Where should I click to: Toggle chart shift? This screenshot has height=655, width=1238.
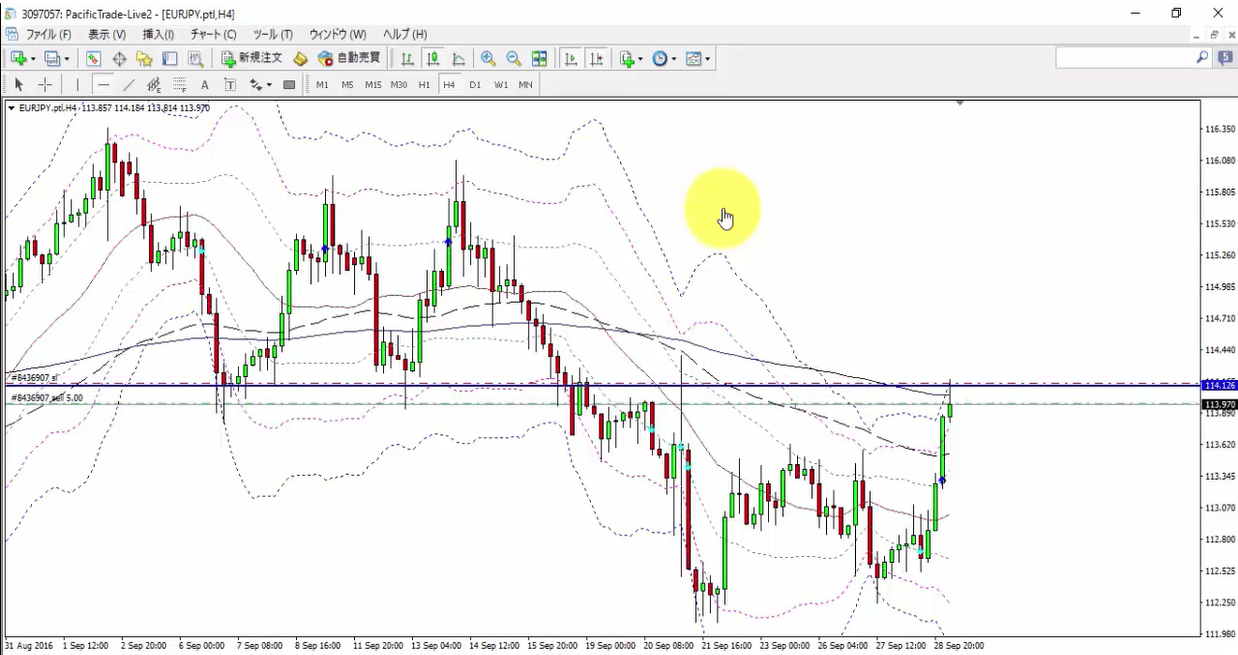click(x=597, y=59)
